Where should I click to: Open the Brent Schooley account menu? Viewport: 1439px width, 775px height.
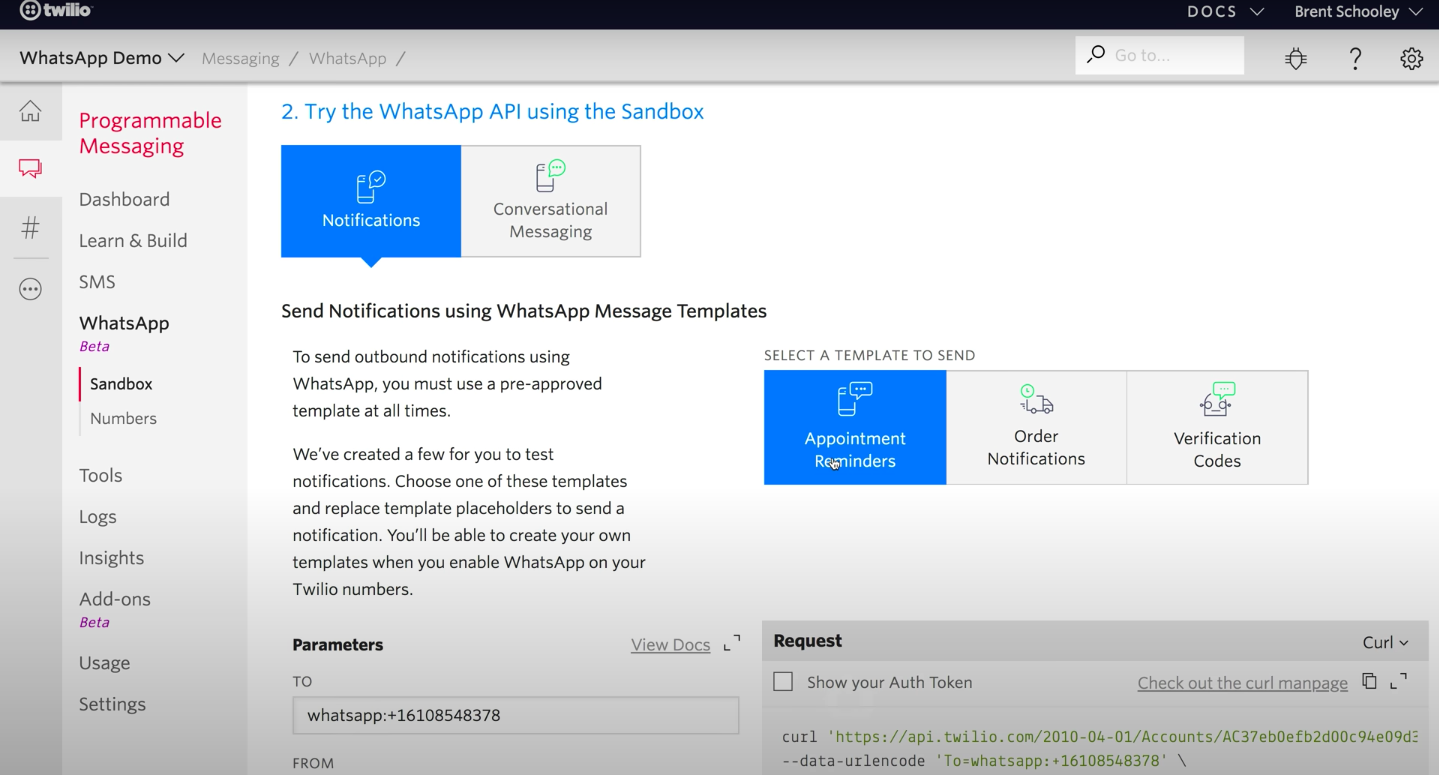1357,12
